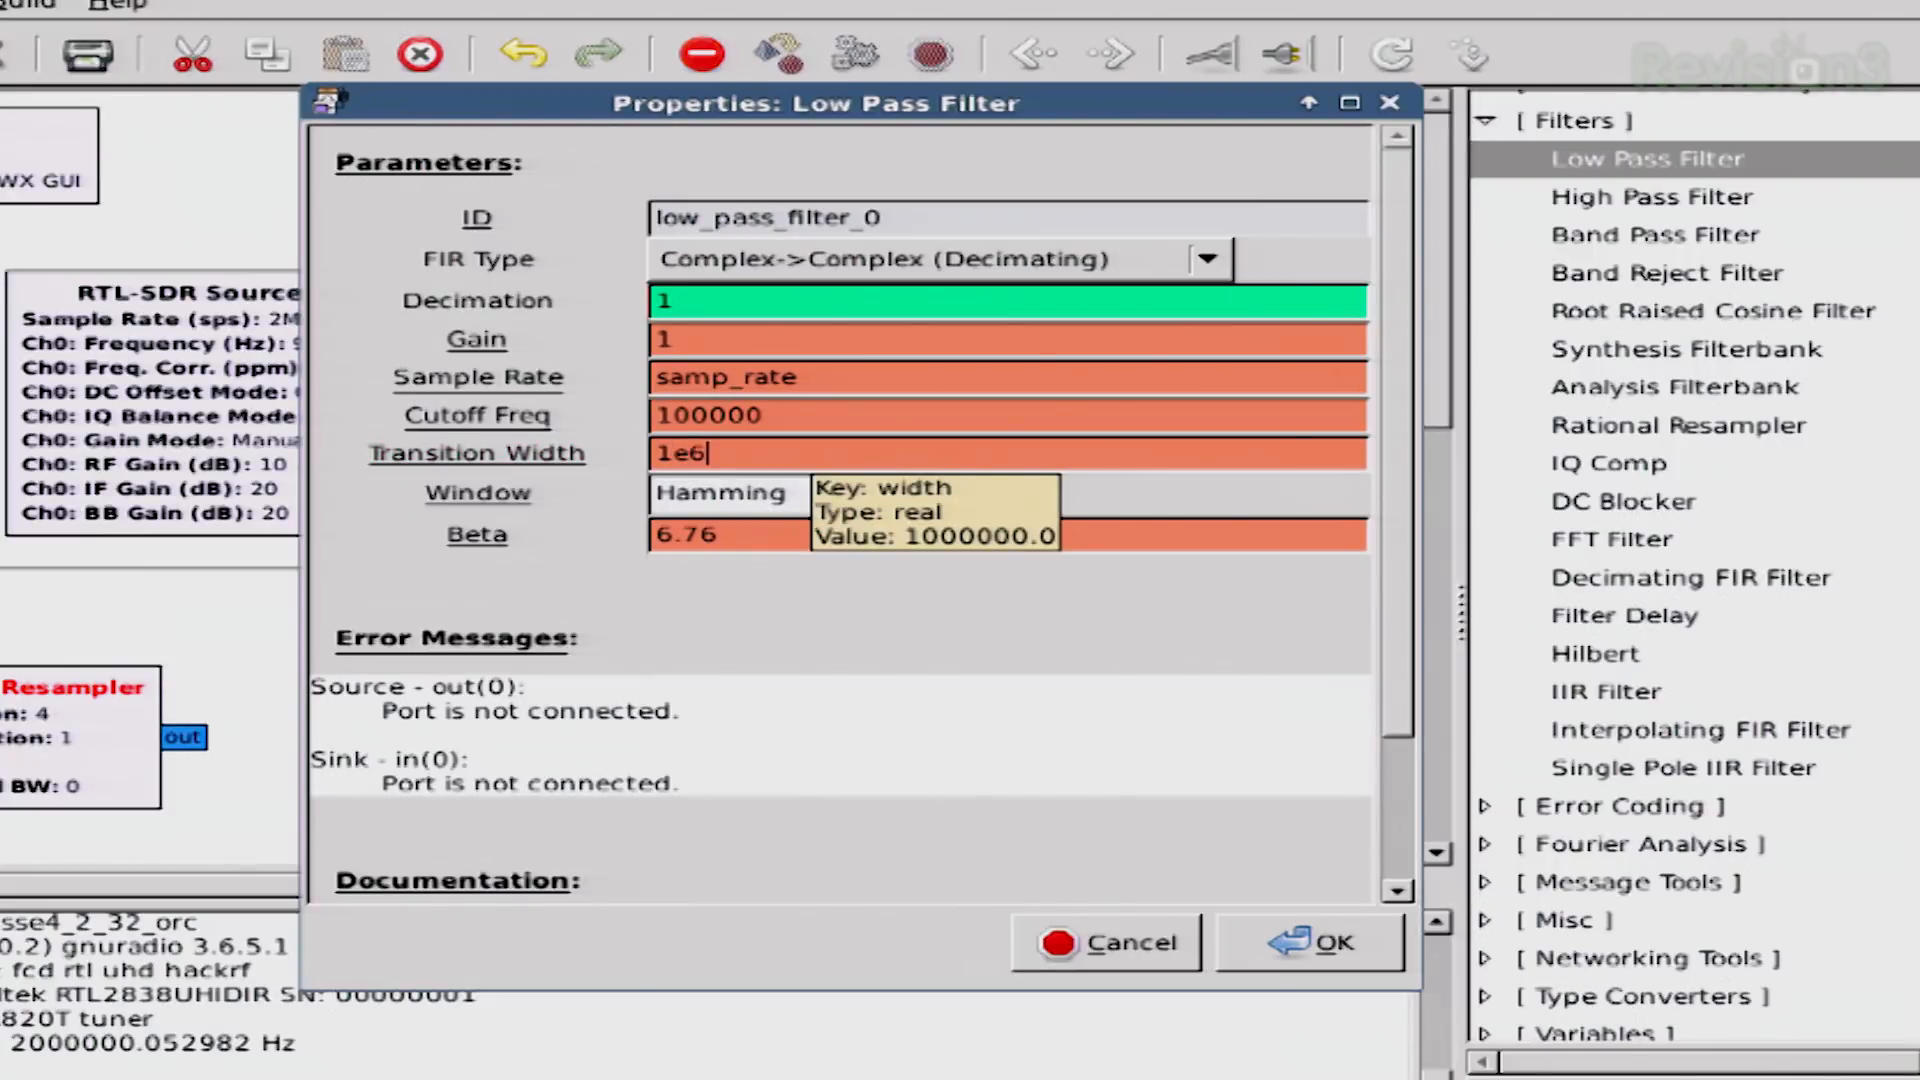Click the Kill flow graph icon

[931, 54]
